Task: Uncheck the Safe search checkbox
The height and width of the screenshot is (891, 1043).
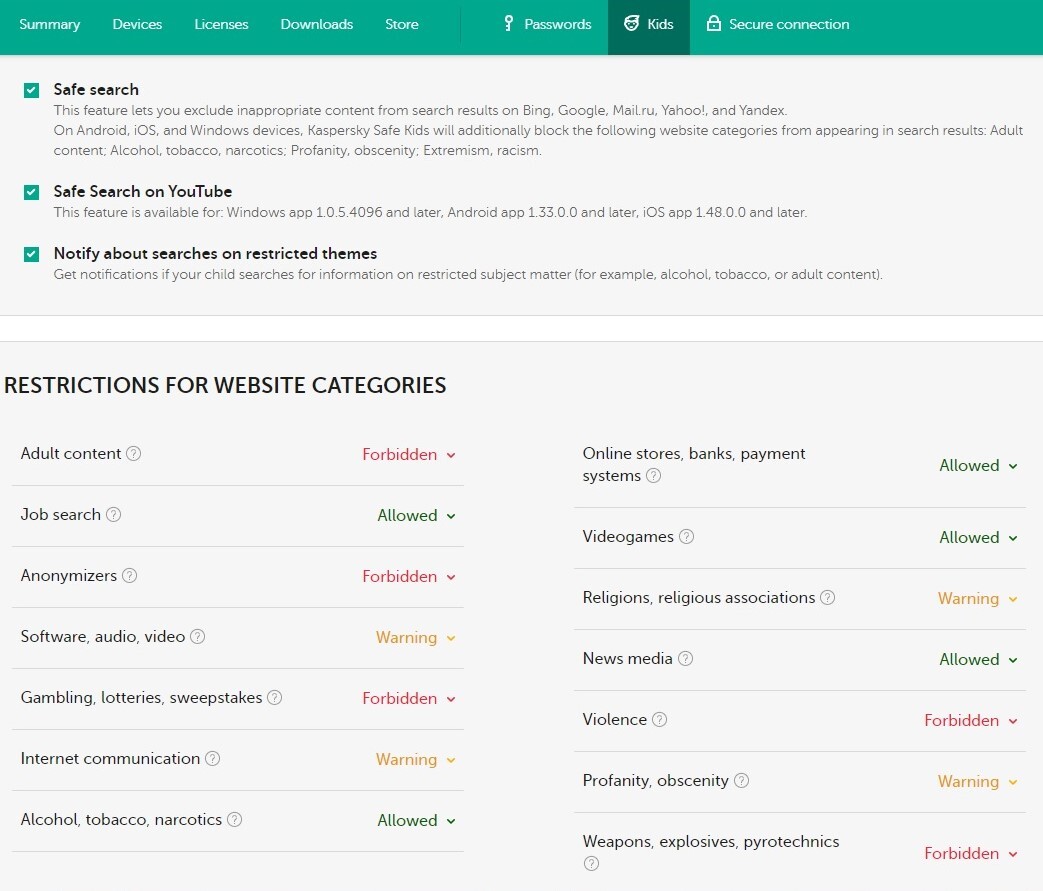Action: (x=32, y=91)
